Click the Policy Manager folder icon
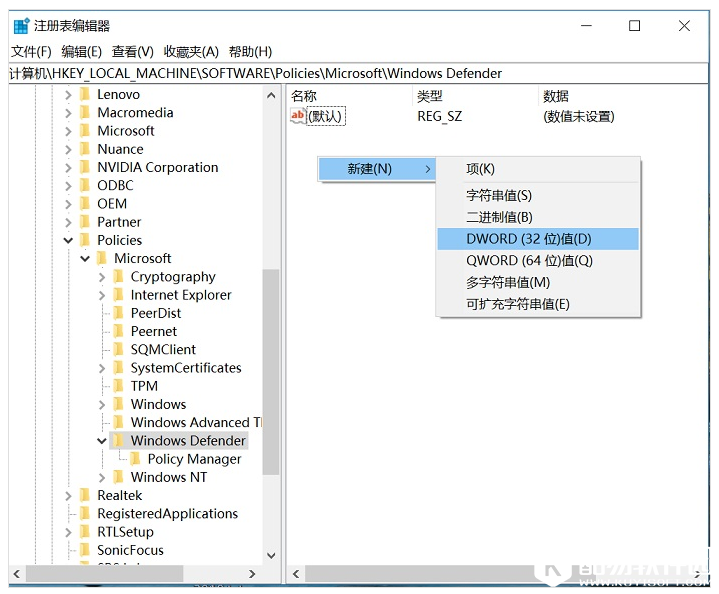The height and width of the screenshot is (594, 719). pyautogui.click(x=135, y=459)
